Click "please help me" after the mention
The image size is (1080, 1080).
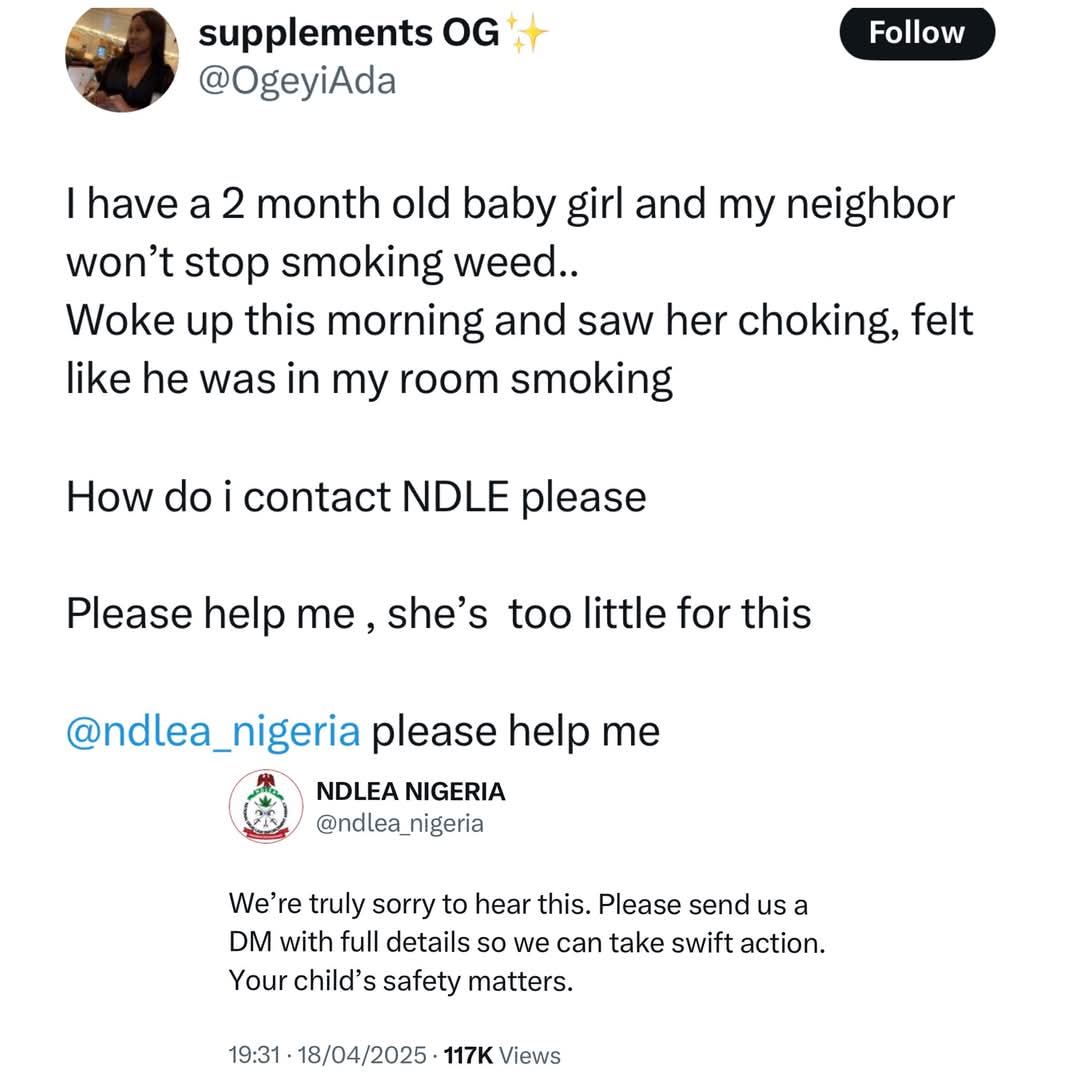pyautogui.click(x=516, y=731)
